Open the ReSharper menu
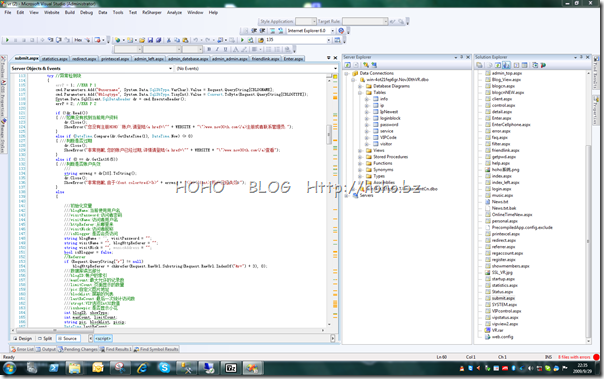 (x=152, y=12)
